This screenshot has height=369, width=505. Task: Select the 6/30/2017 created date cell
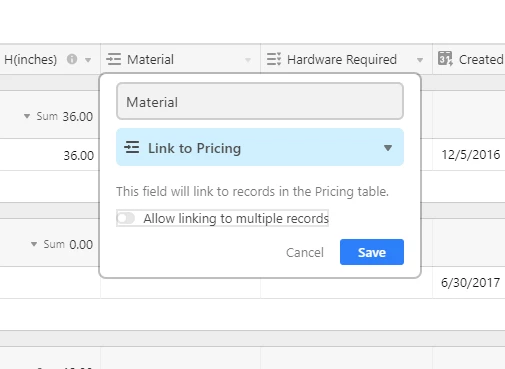[469, 283]
